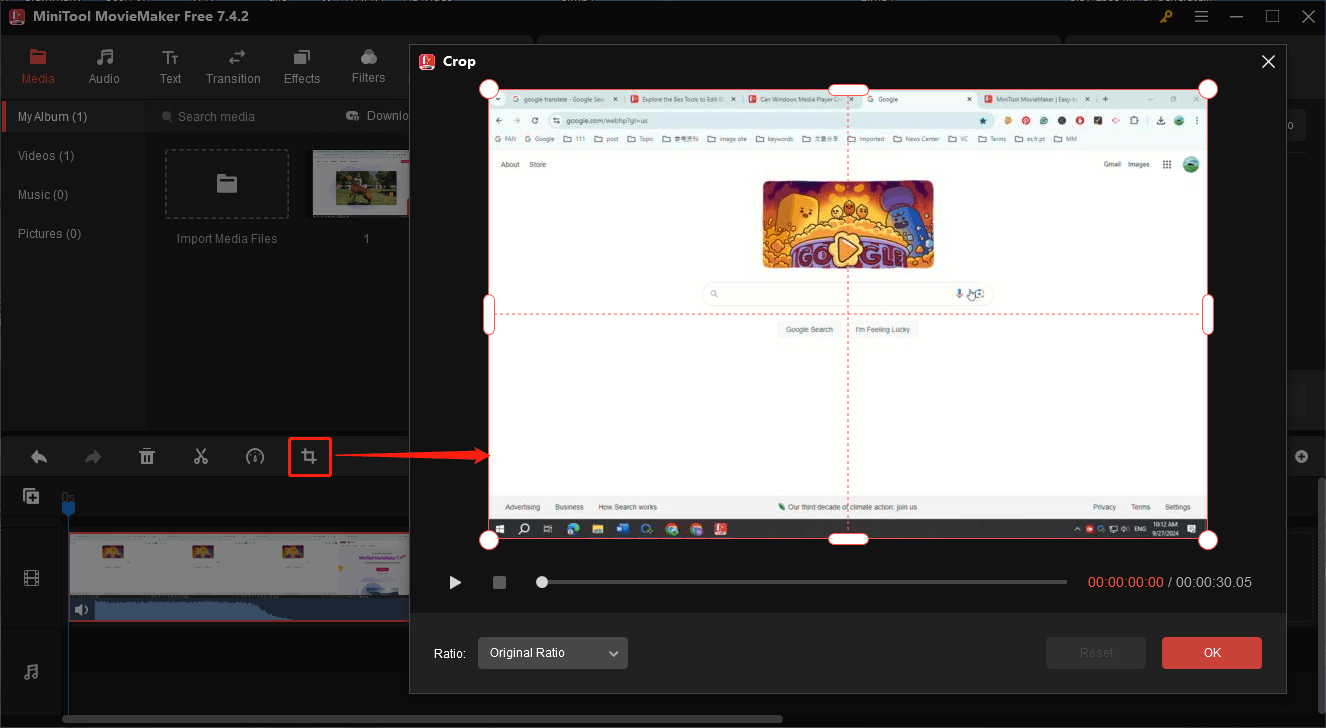Image resolution: width=1326 pixels, height=728 pixels.
Task: Click the key icon in title bar
Action: pos(1166,17)
